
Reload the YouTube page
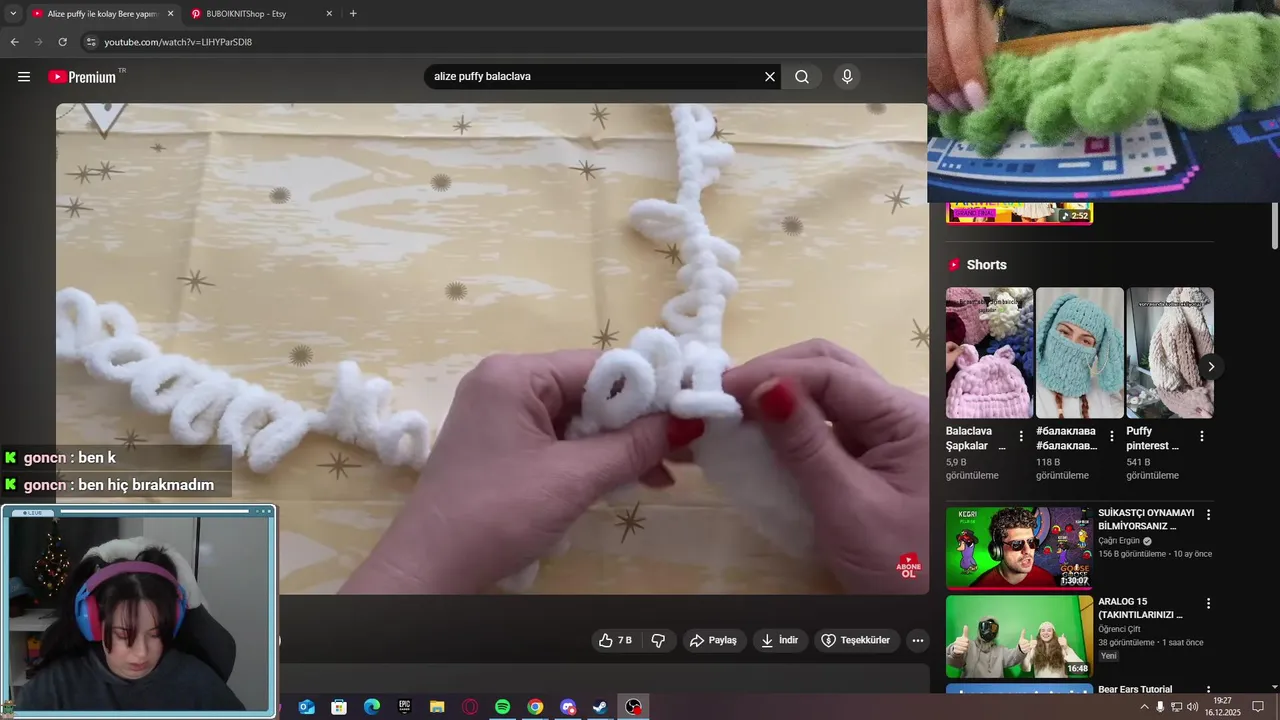62,42
